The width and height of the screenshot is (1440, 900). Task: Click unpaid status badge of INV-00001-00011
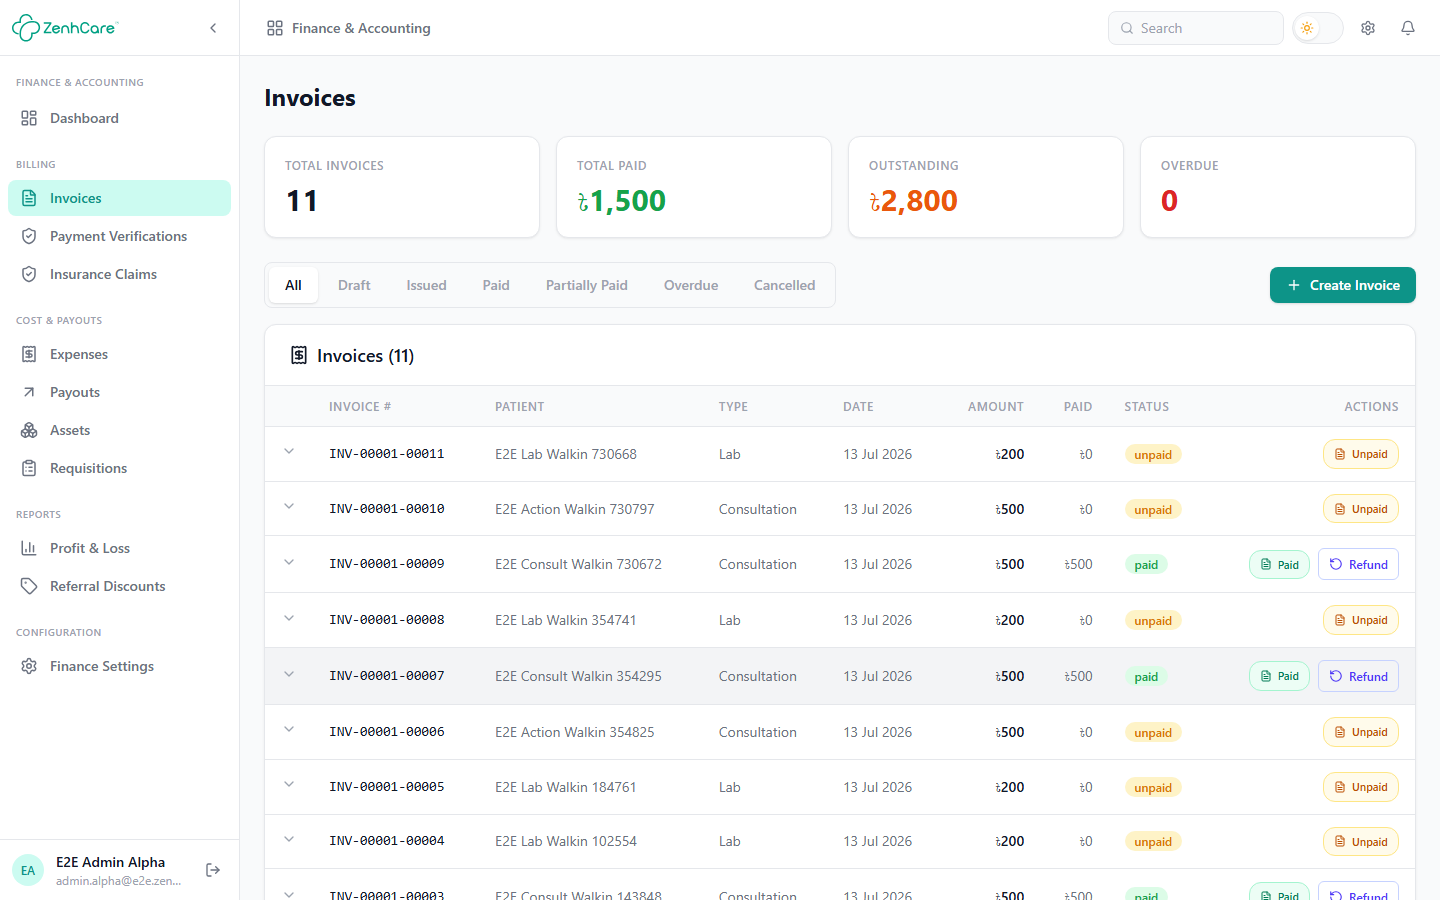tap(1153, 454)
